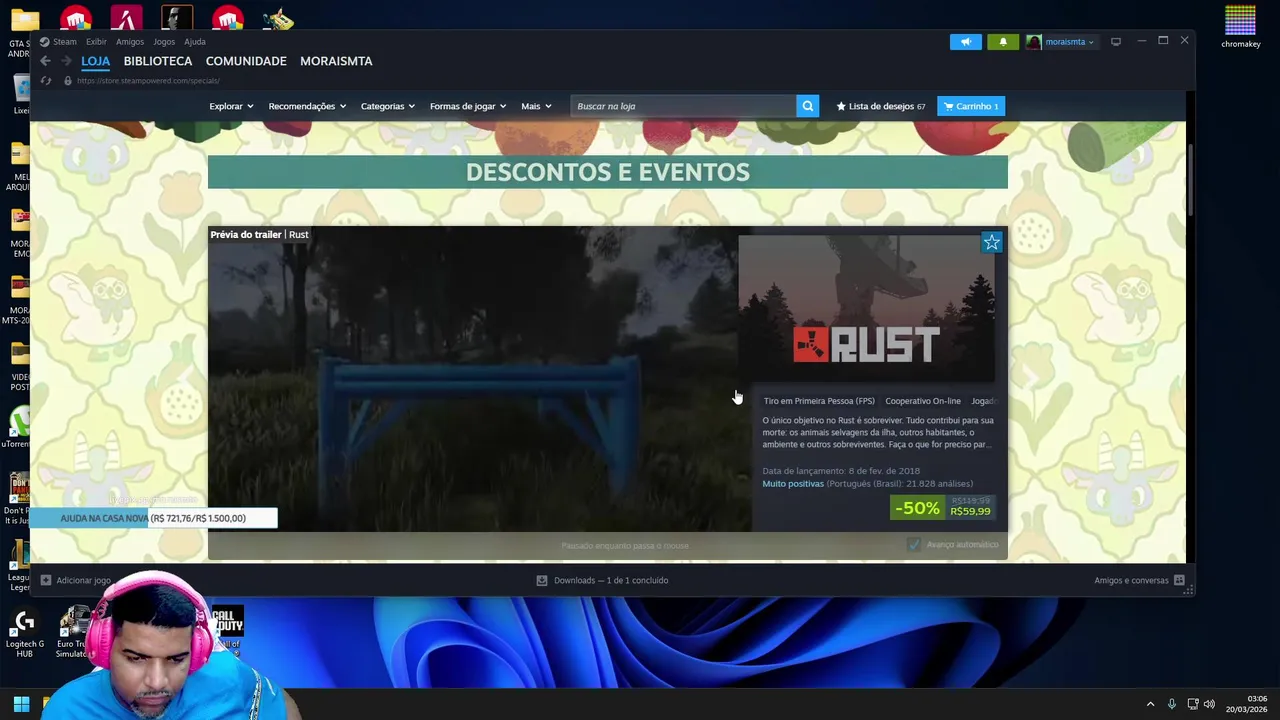
Task: Click the -50% discount price block
Action: tap(942, 508)
